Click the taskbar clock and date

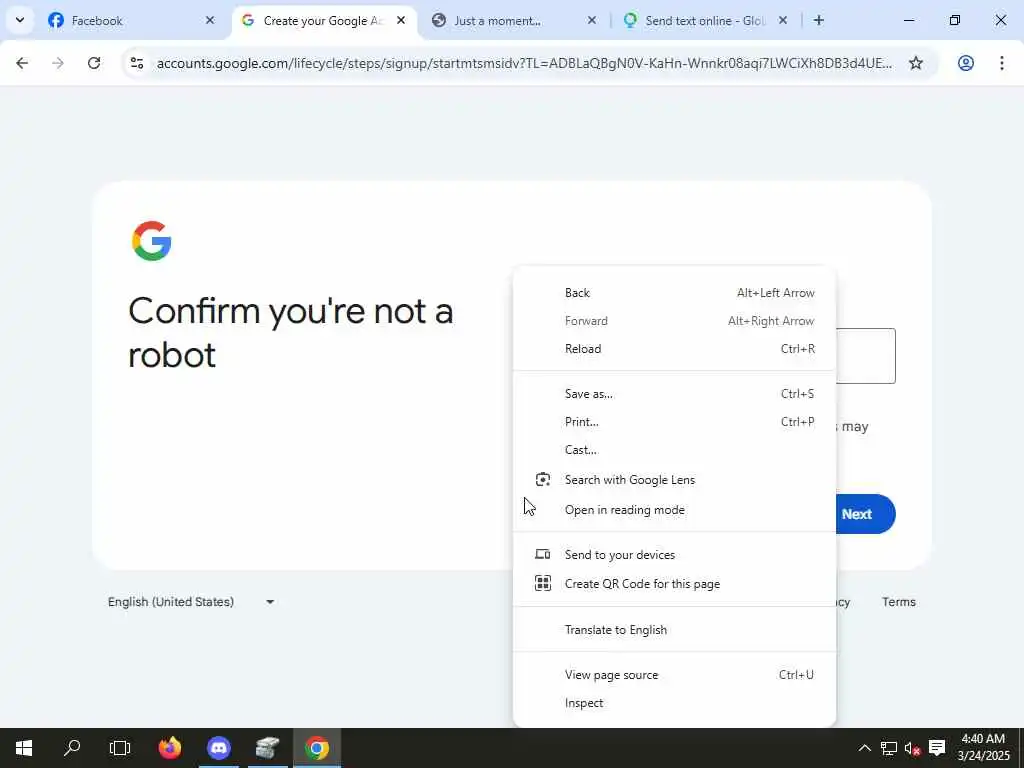coord(983,748)
